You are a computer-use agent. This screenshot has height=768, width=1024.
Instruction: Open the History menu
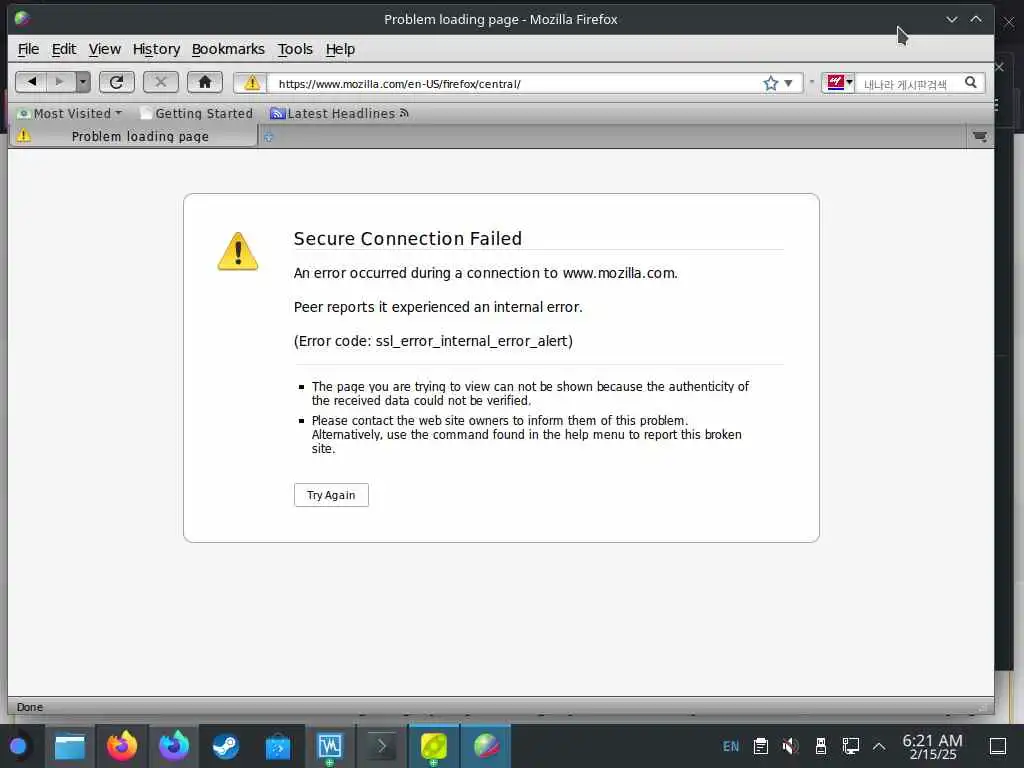pyautogui.click(x=156, y=49)
